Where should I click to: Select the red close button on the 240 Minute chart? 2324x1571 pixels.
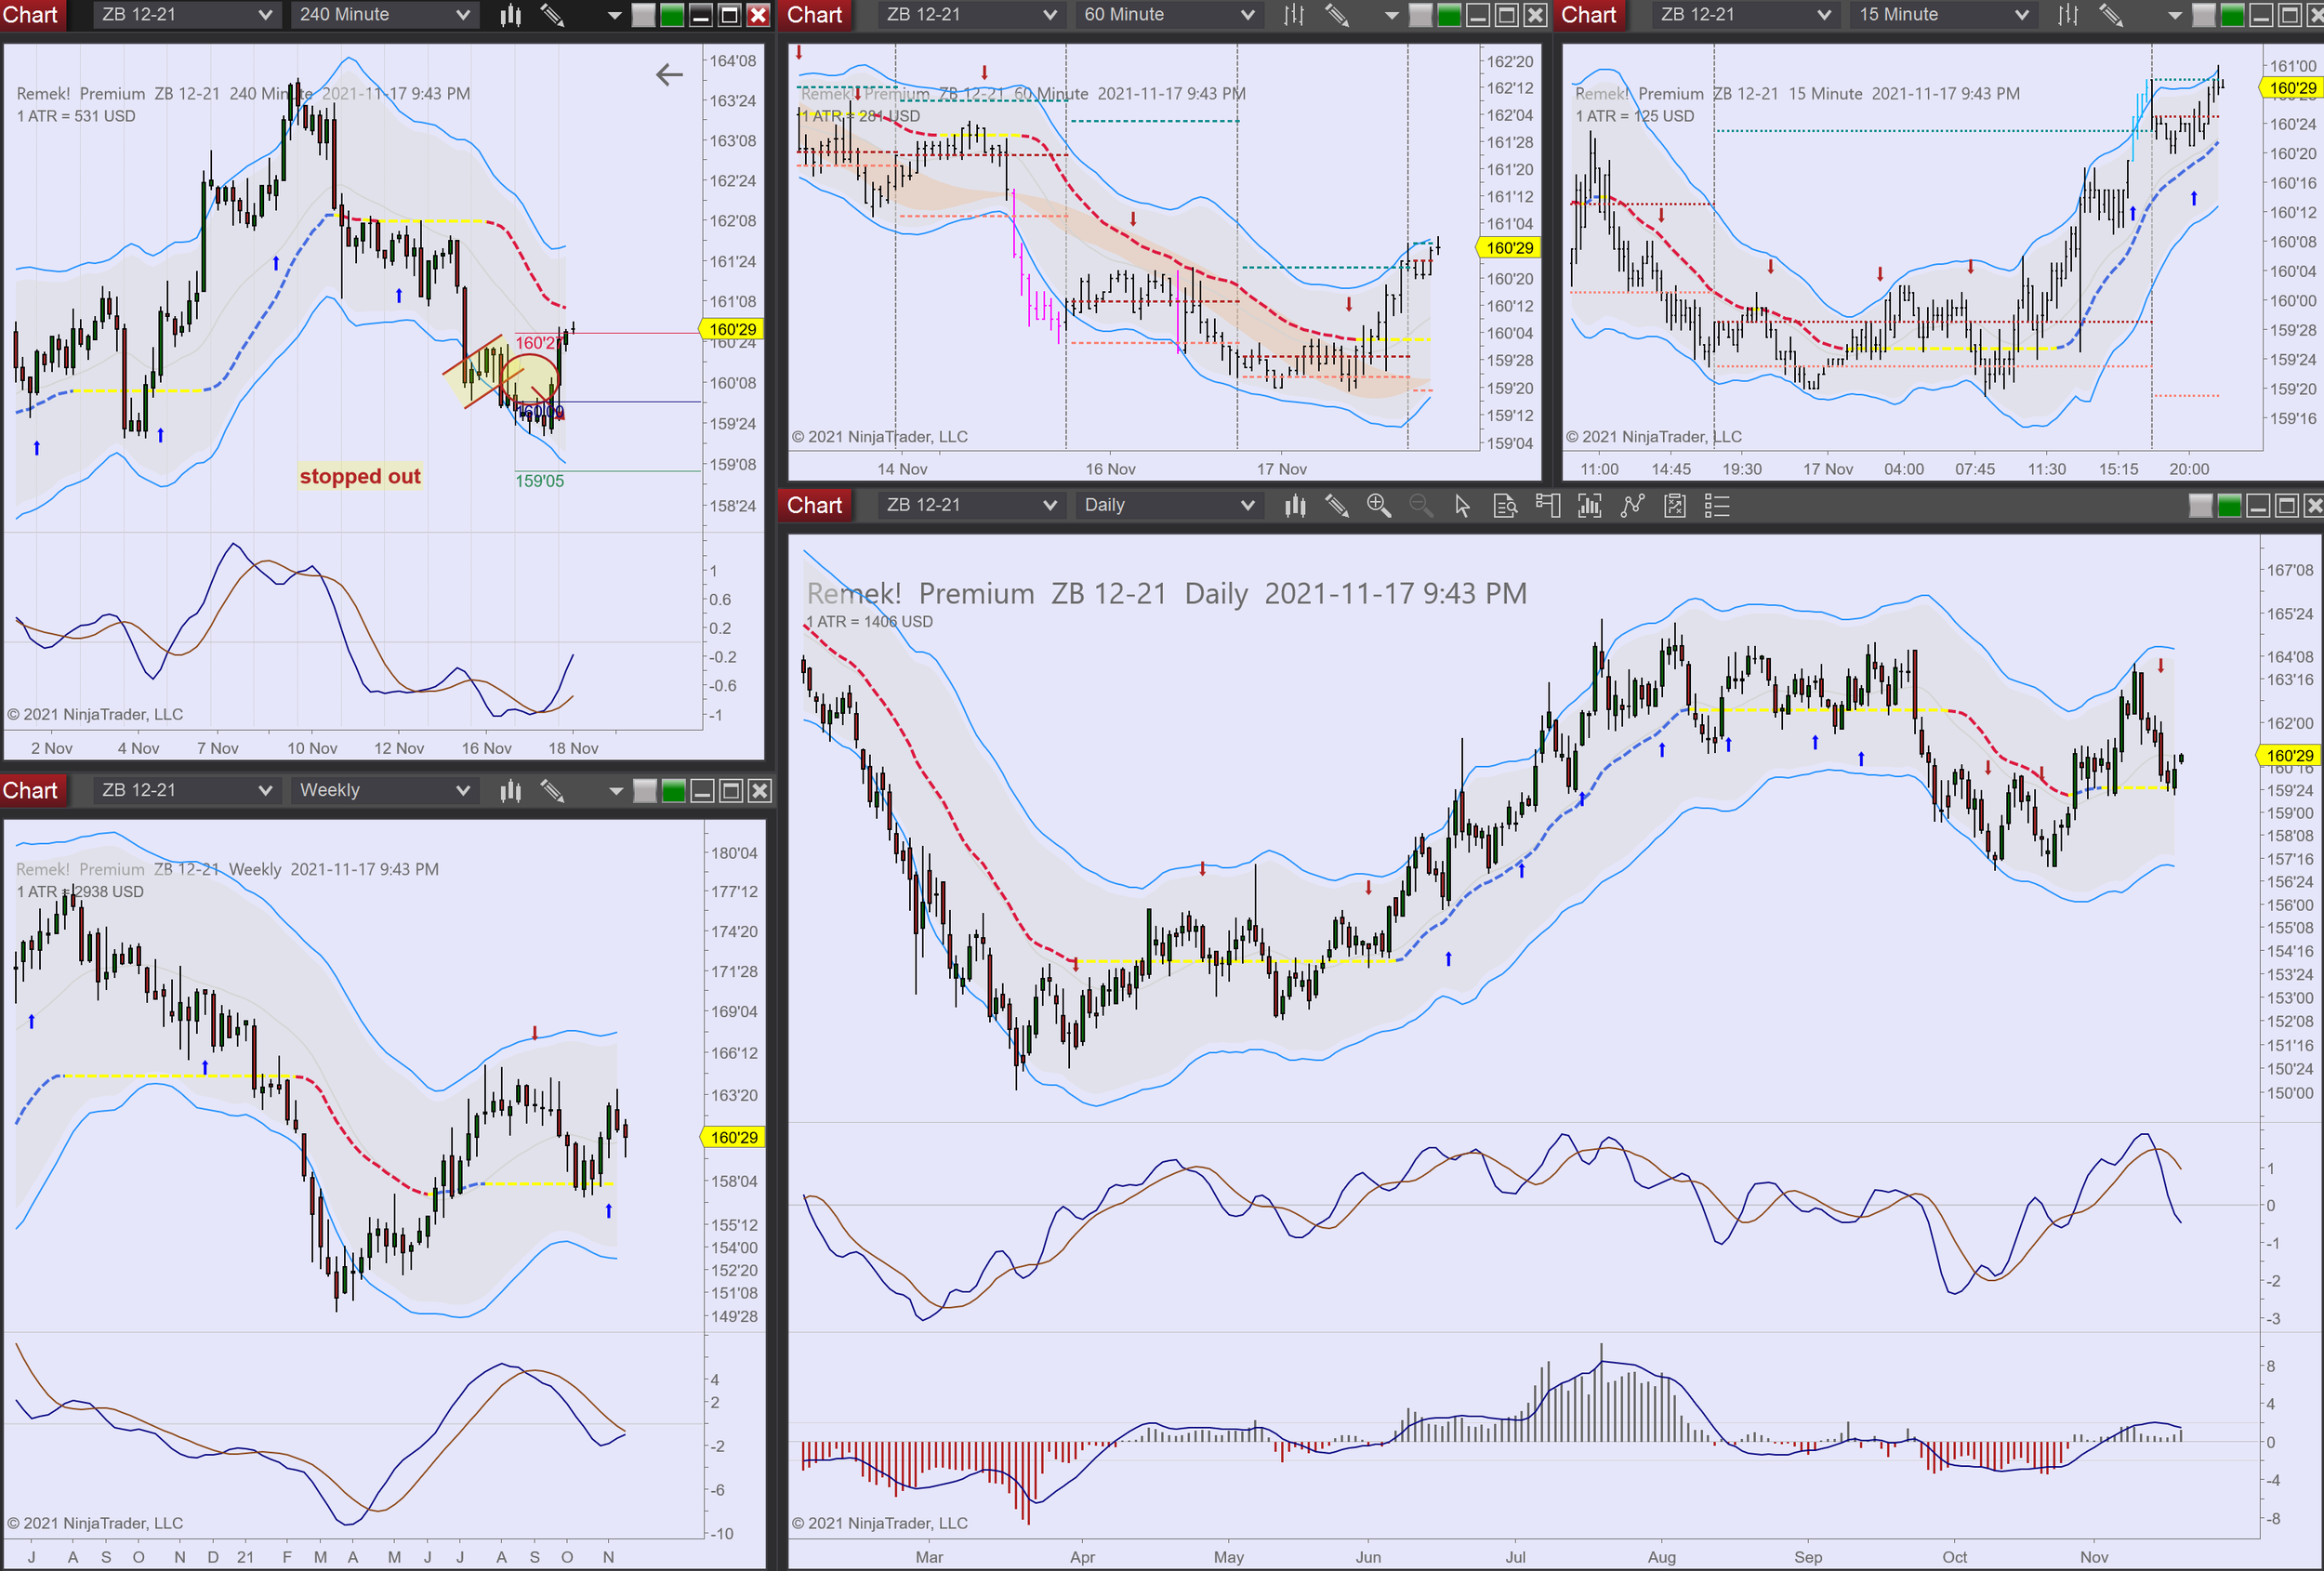click(x=758, y=15)
